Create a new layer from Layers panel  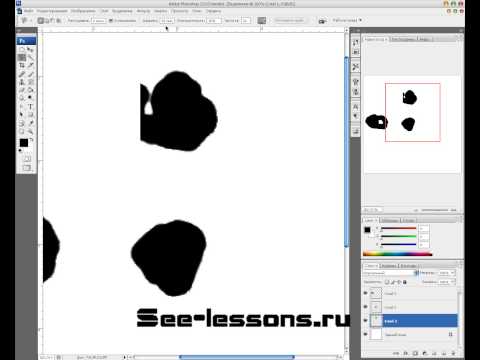[x=444, y=353]
